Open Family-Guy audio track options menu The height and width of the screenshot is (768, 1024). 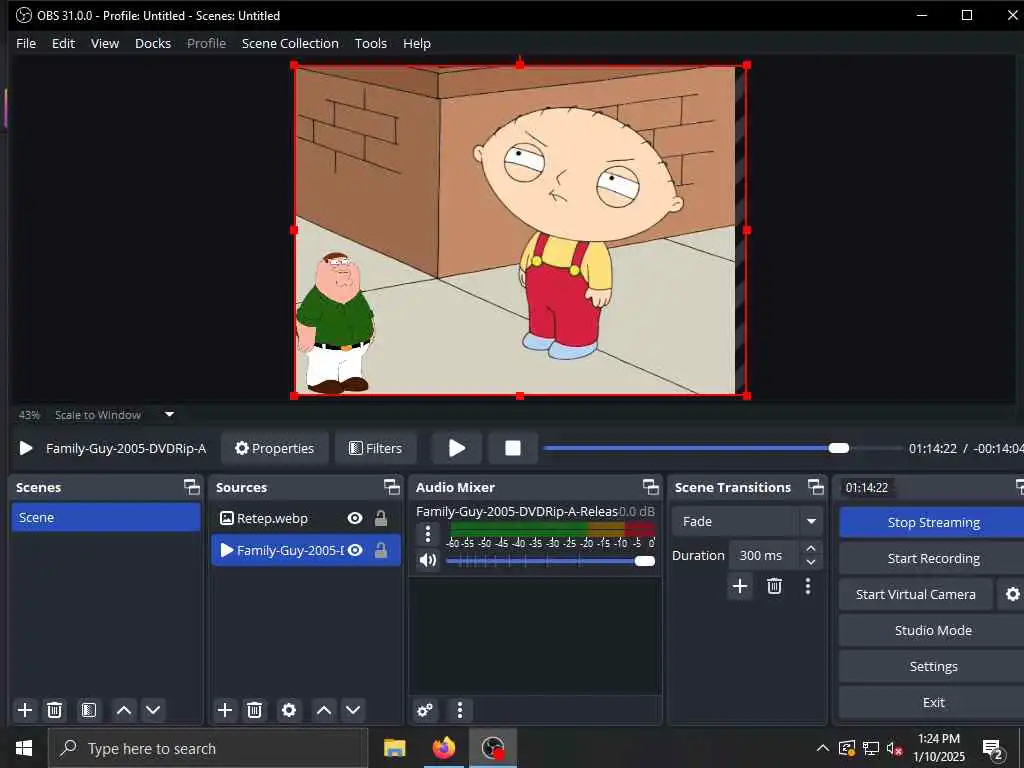(x=428, y=534)
